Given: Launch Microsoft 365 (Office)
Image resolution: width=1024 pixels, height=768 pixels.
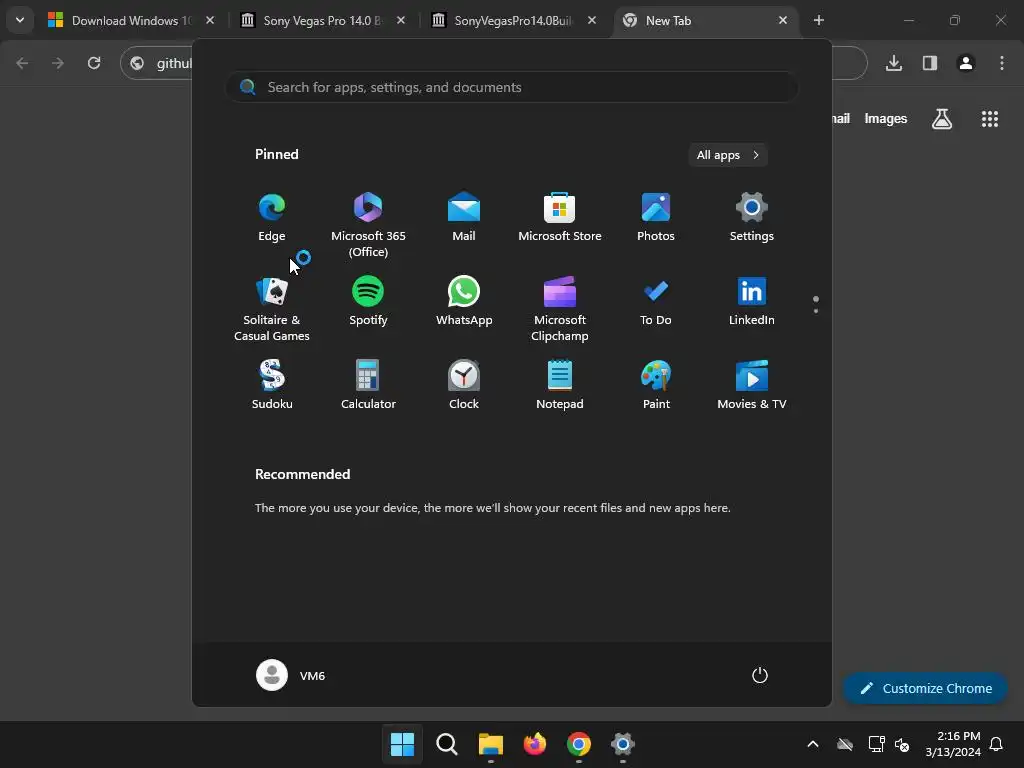Looking at the screenshot, I should (x=368, y=225).
